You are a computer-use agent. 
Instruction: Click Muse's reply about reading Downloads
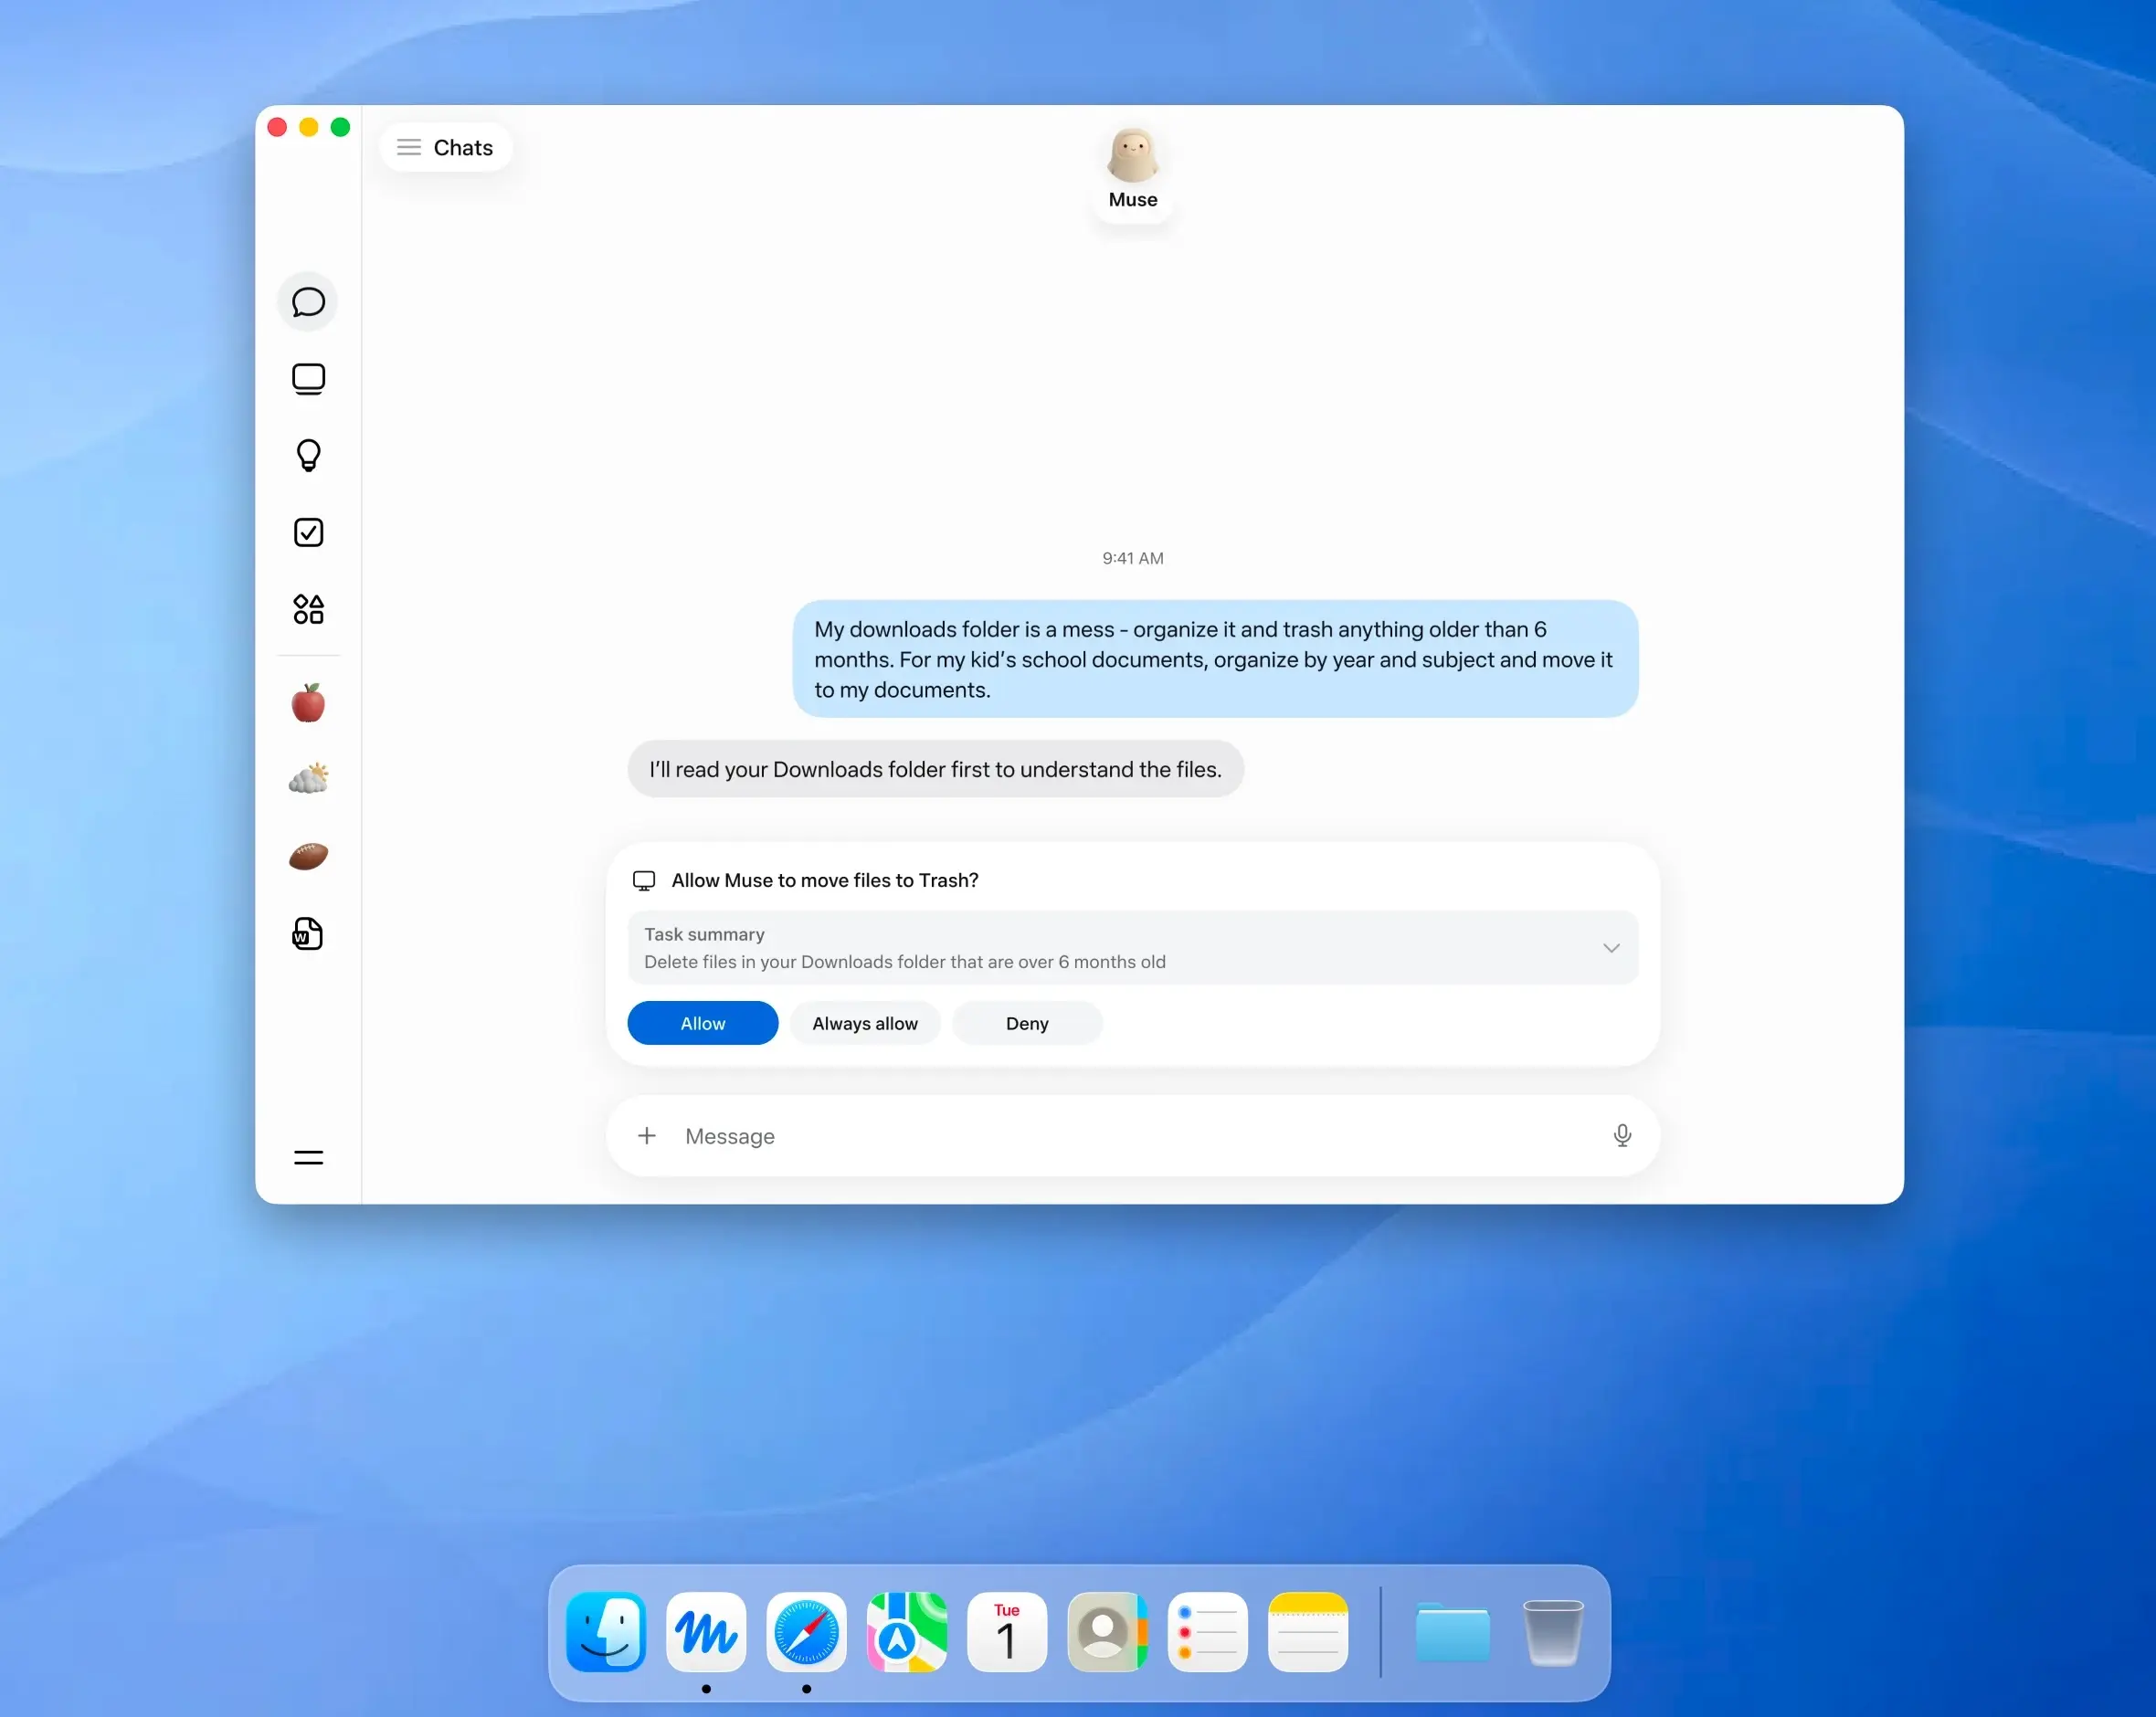(x=935, y=769)
